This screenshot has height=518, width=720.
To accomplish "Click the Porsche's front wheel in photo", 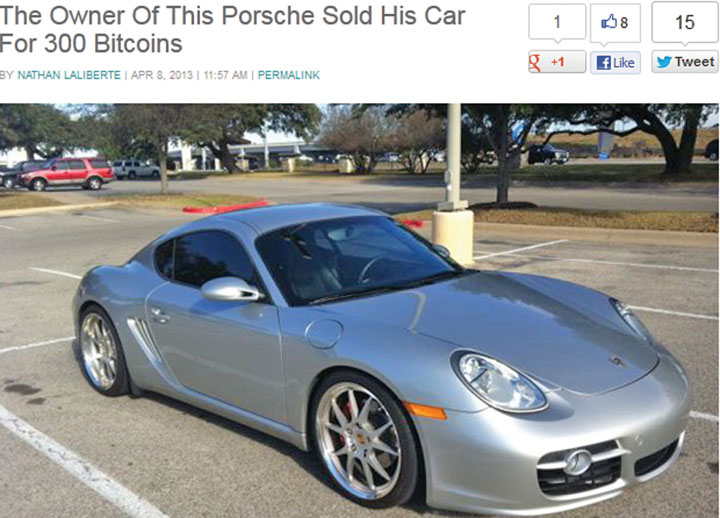I will 363,440.
